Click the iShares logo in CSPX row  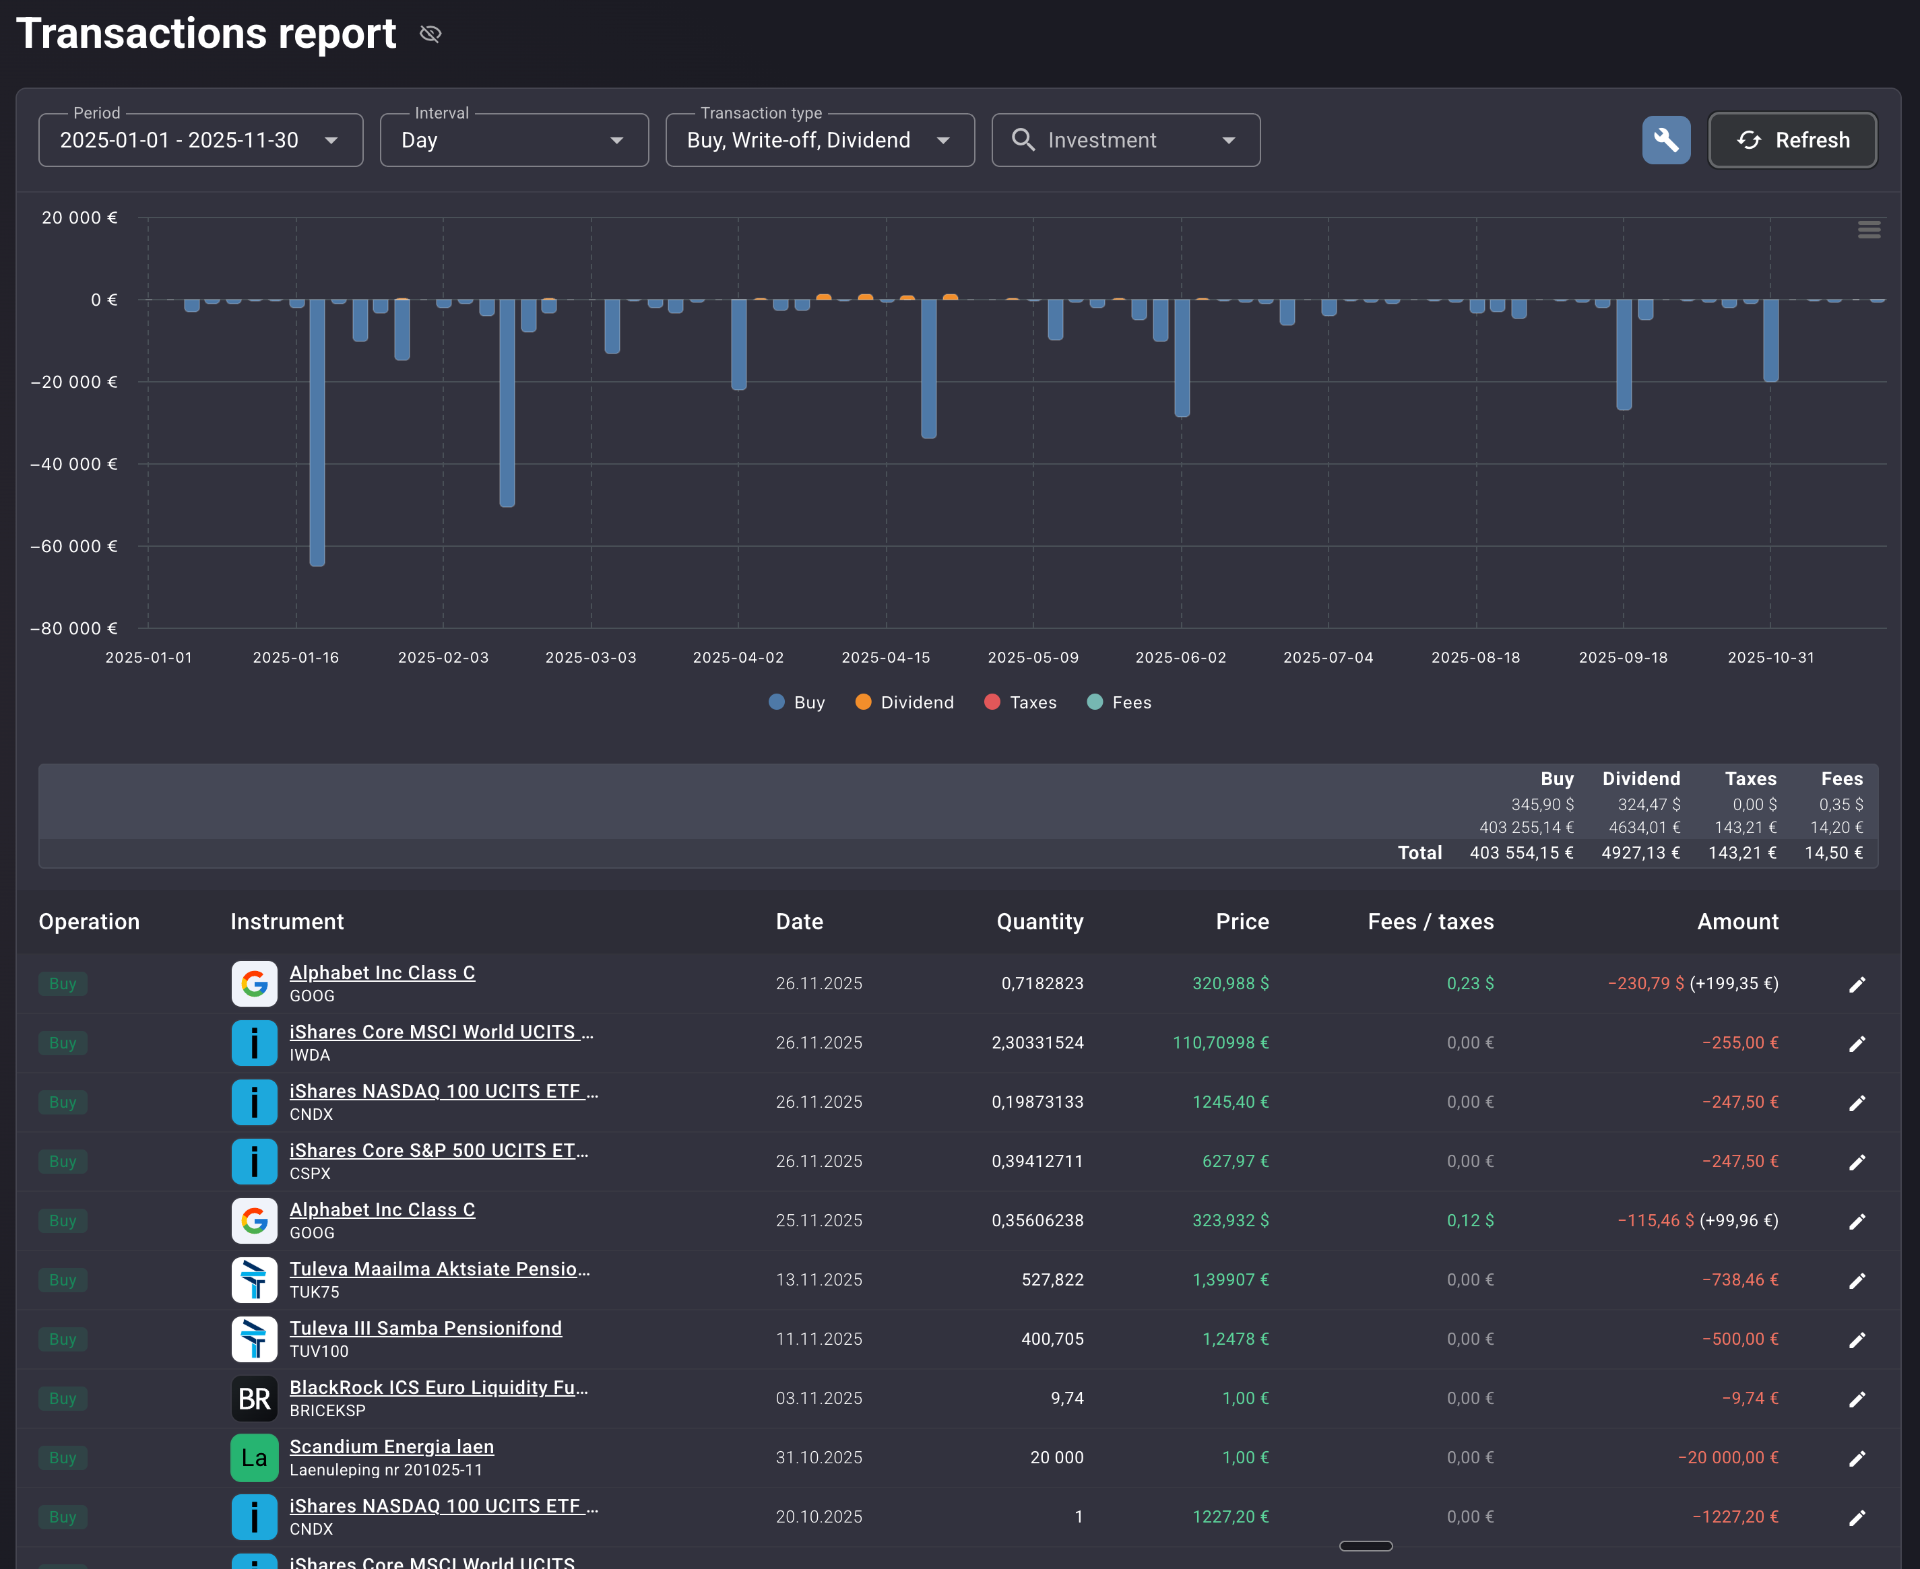click(254, 1161)
